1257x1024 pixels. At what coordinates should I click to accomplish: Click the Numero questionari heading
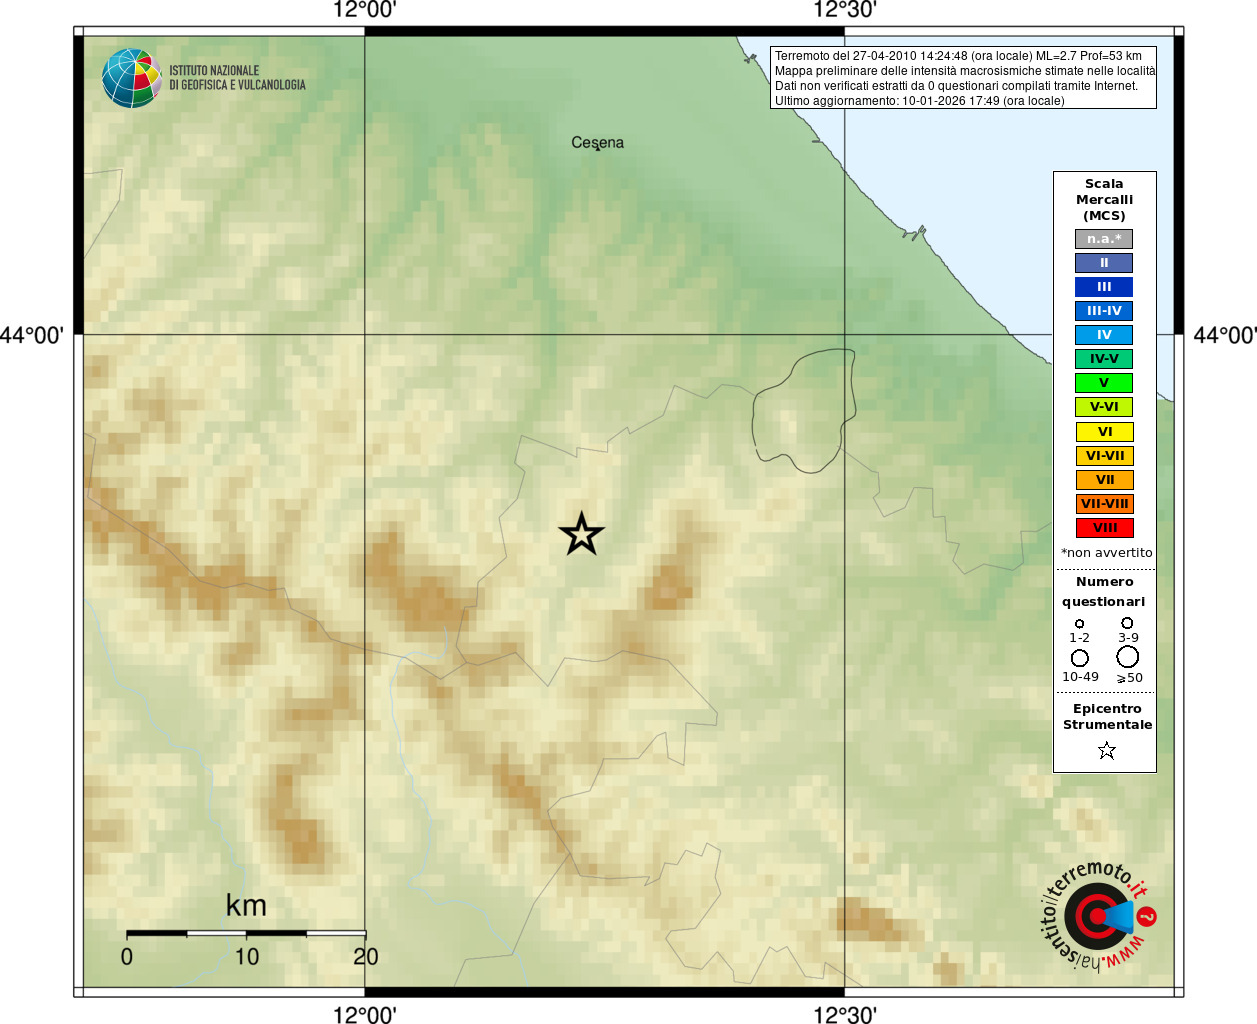[1104, 592]
